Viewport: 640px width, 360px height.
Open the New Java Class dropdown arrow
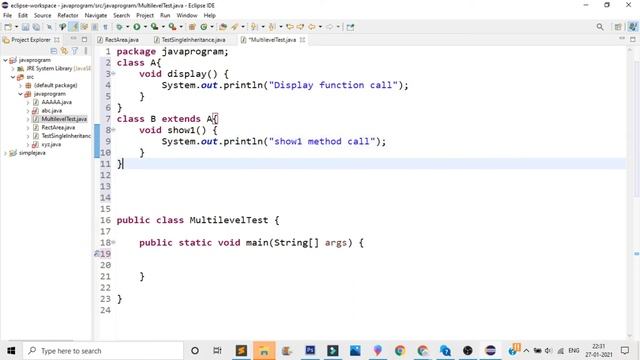click(211, 27)
